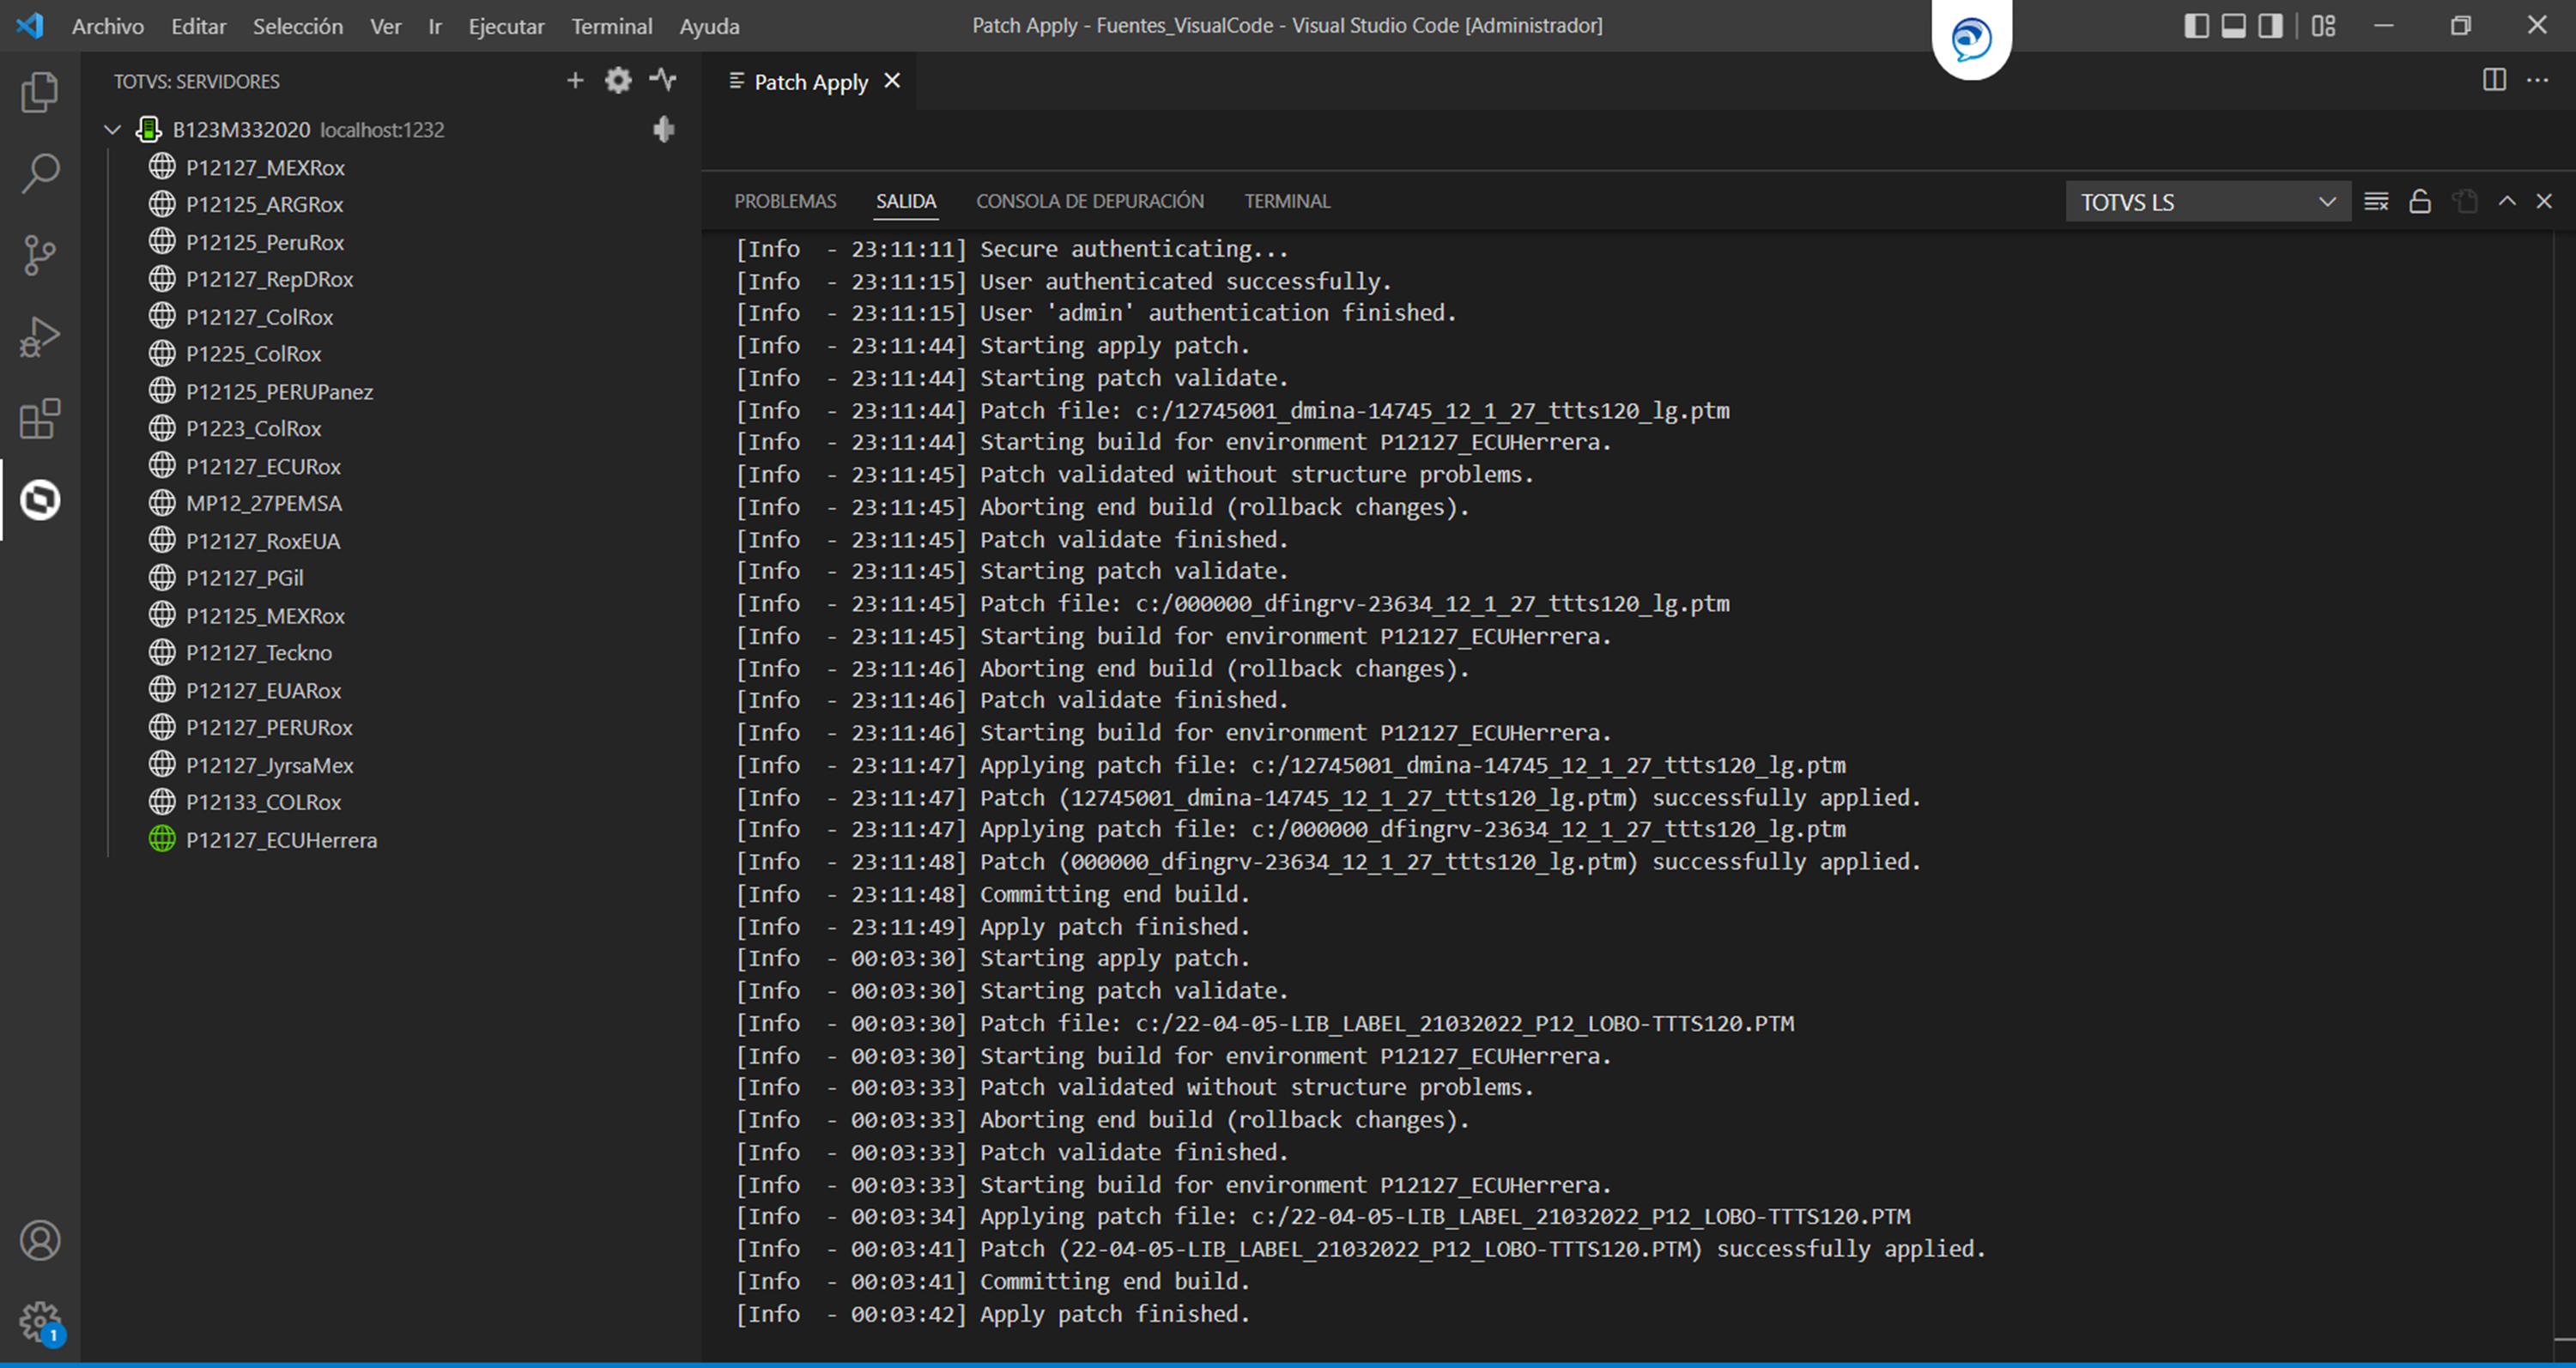Close the bottom panel
Image resolution: width=2576 pixels, height=1368 pixels.
tap(2545, 202)
